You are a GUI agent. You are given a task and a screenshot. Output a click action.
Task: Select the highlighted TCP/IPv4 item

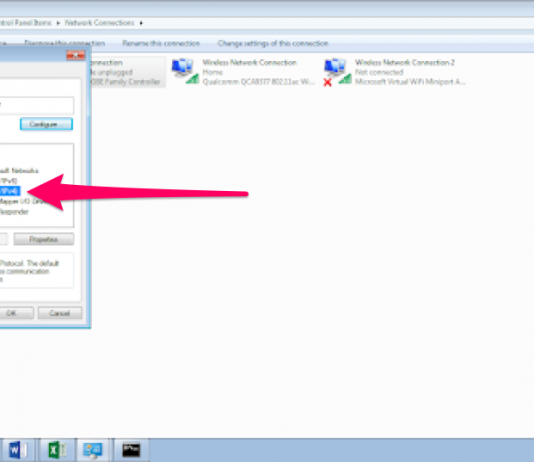10,191
